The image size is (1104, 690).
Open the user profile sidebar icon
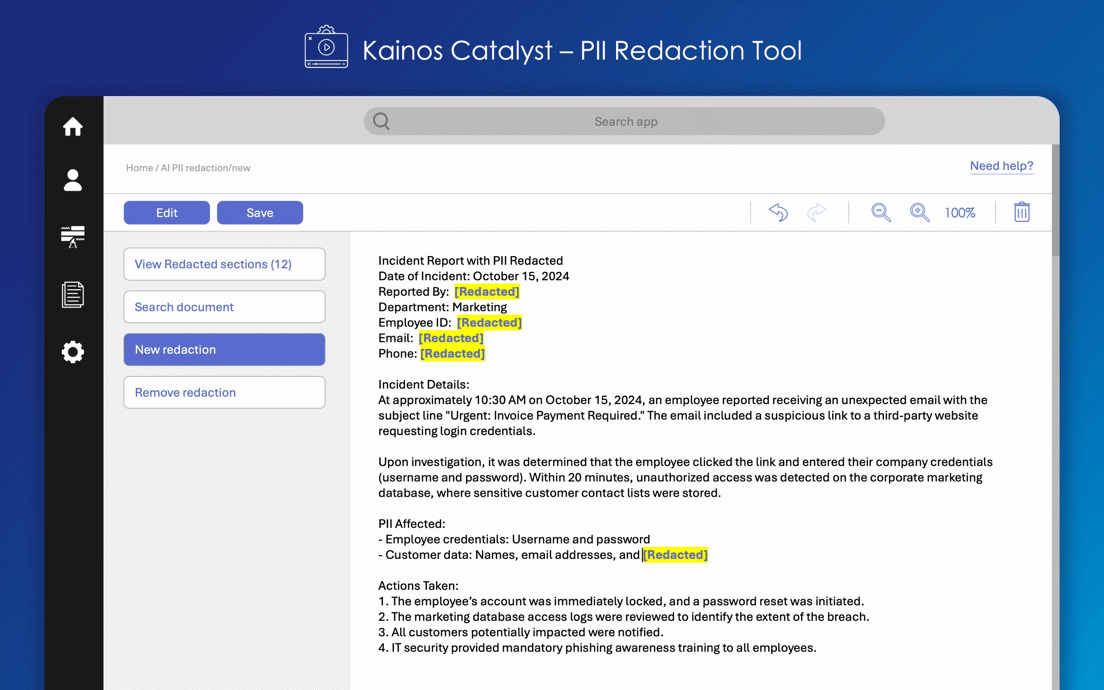click(x=73, y=180)
